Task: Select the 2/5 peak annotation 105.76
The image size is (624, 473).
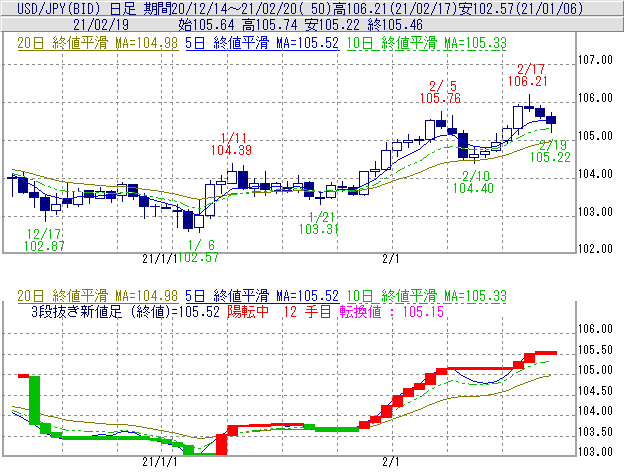Action: 441,99
